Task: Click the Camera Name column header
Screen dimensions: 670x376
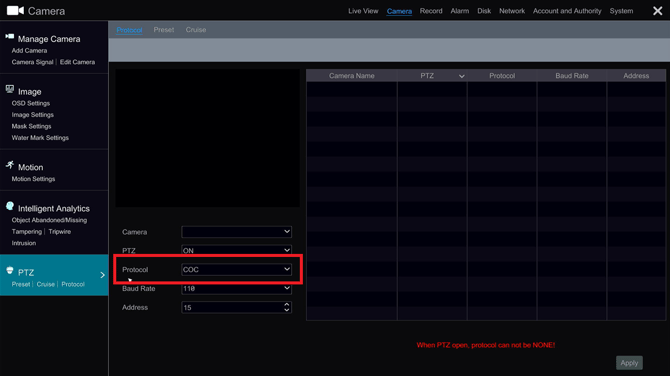Action: (x=352, y=76)
